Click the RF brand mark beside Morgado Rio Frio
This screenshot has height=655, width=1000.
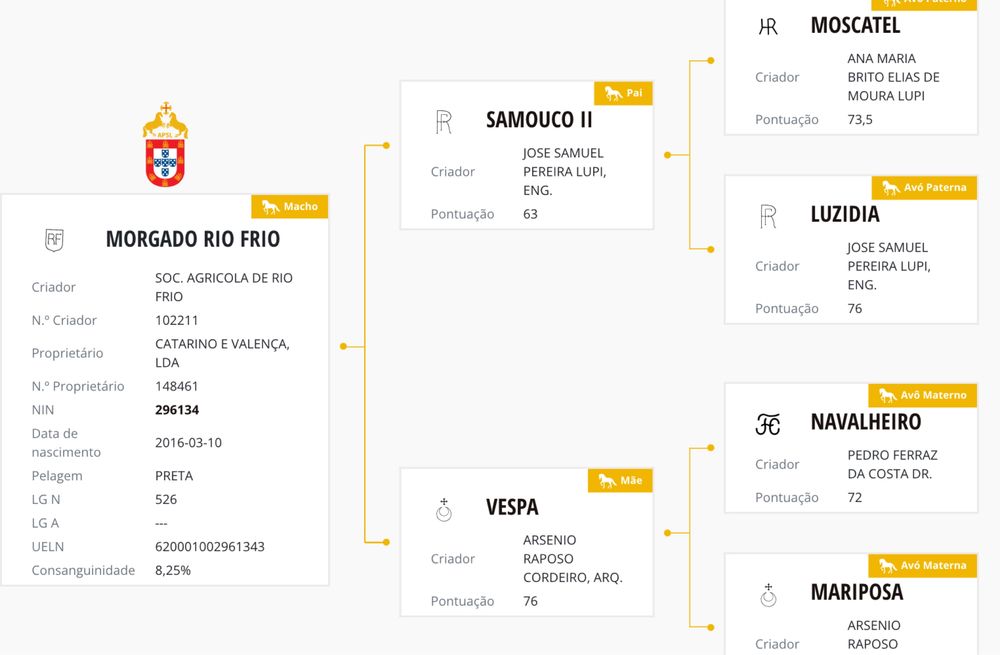55,239
